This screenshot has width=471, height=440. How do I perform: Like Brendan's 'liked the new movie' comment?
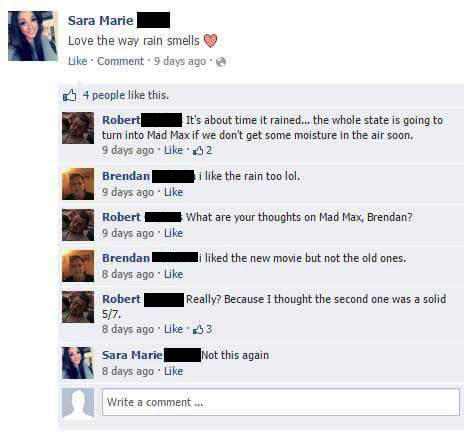[x=173, y=274]
